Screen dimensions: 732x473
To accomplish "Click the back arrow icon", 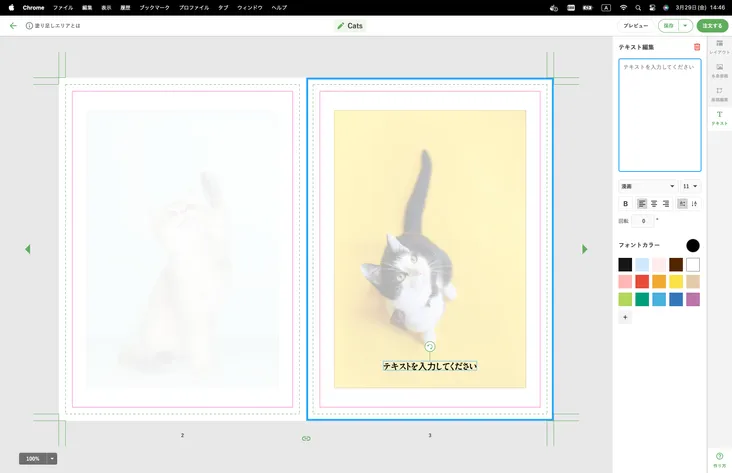I will [x=13, y=26].
